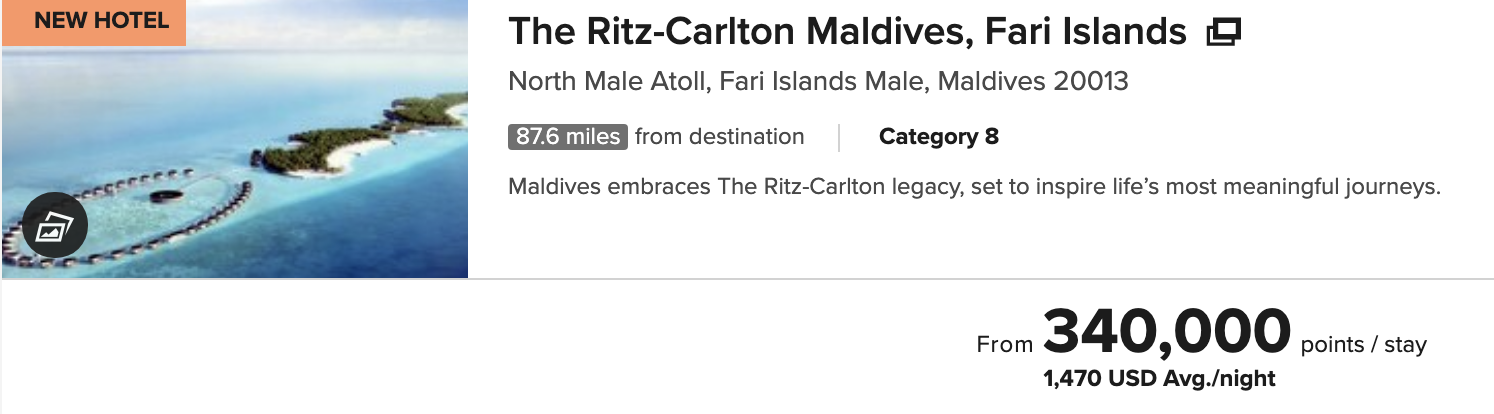Click the new-window icon beside hotel title

1223,34
